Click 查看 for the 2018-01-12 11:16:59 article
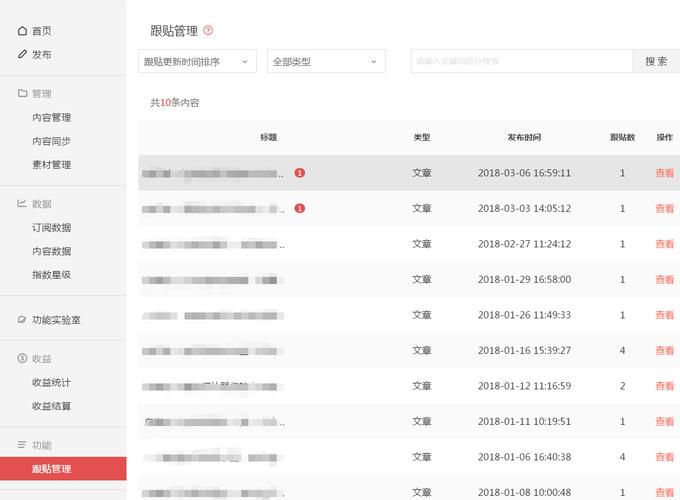The width and height of the screenshot is (680, 500). pyautogui.click(x=664, y=386)
